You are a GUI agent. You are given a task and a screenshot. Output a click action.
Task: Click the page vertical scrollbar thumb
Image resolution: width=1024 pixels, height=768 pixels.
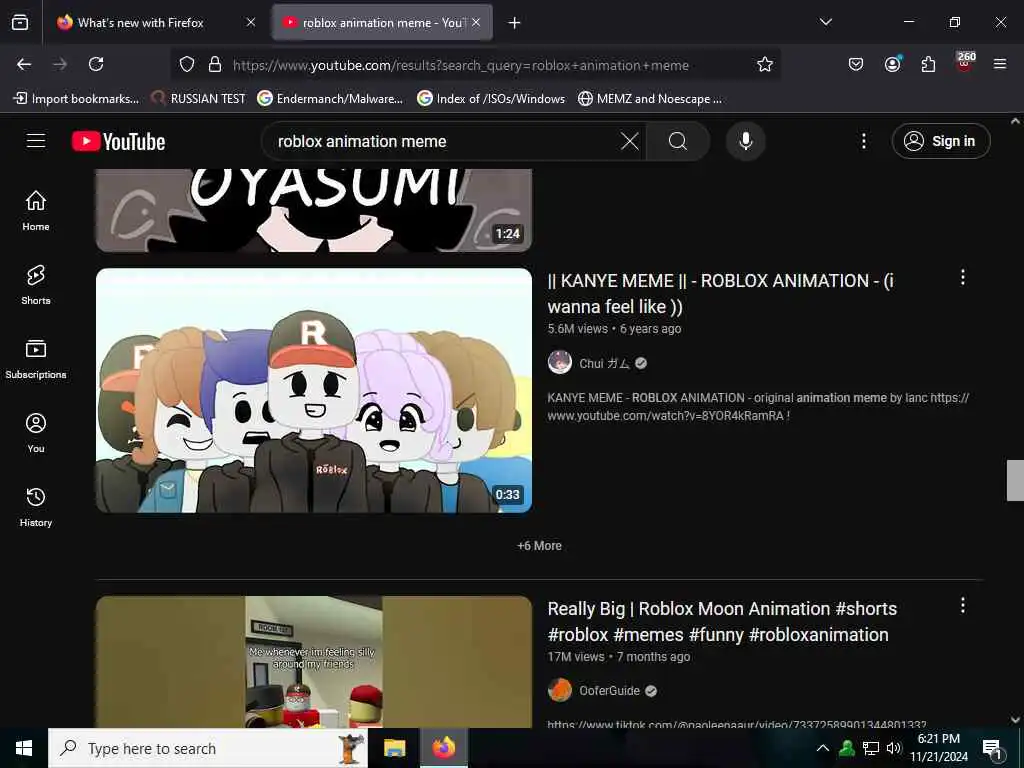coord(1016,480)
